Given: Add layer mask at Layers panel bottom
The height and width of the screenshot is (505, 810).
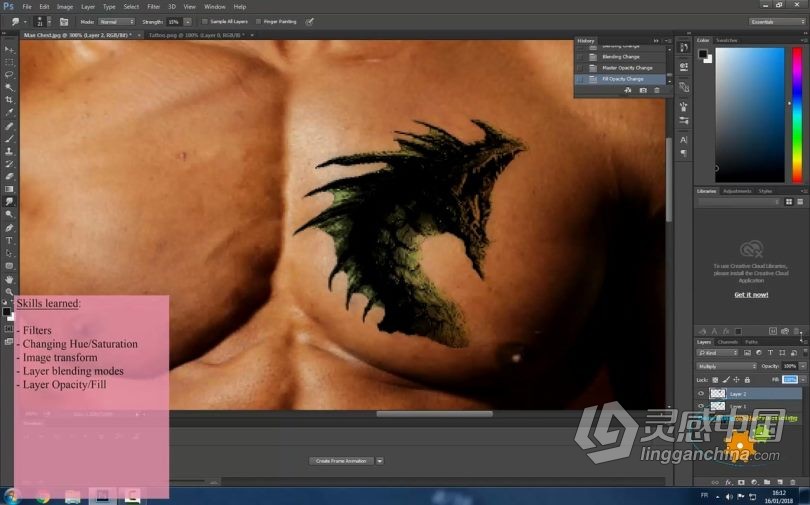Looking at the screenshot, I should pyautogui.click(x=741, y=482).
